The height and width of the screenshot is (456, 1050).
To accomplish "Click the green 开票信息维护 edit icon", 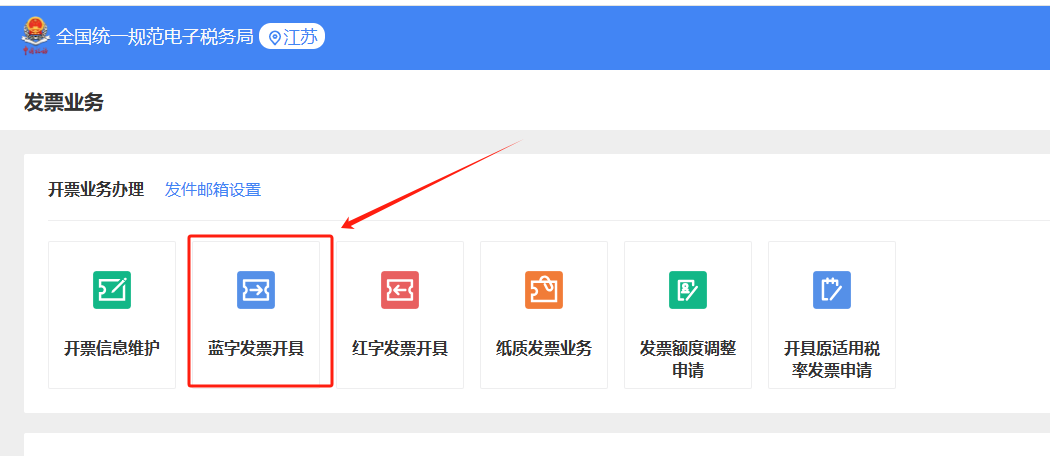I will click(112, 290).
